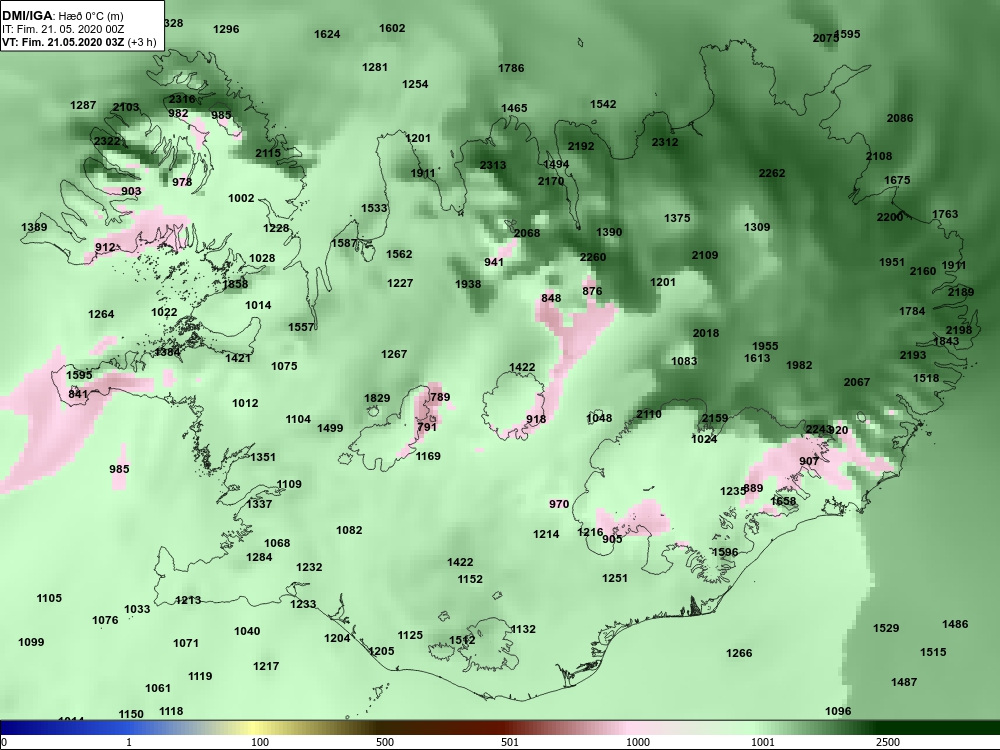Click the map value 1012
1000x750 pixels.
click(245, 403)
